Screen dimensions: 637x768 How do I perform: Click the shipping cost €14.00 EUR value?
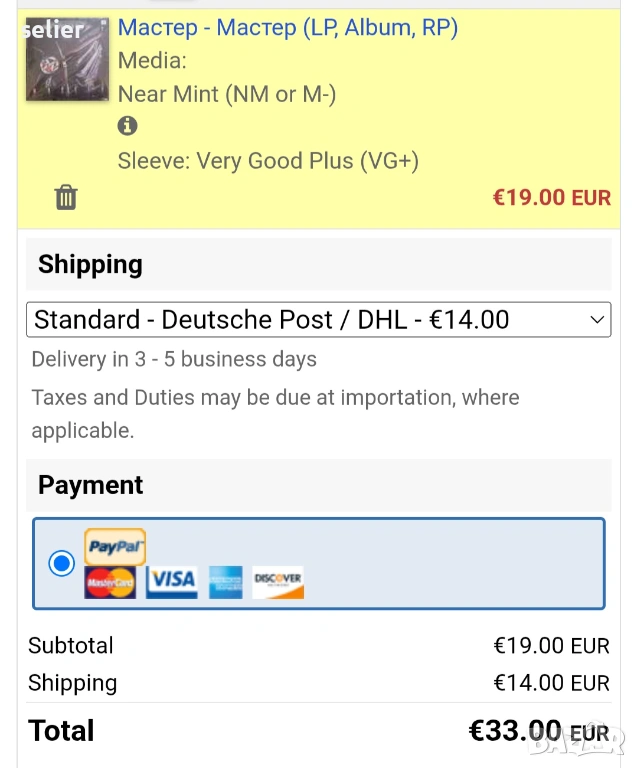click(x=551, y=683)
